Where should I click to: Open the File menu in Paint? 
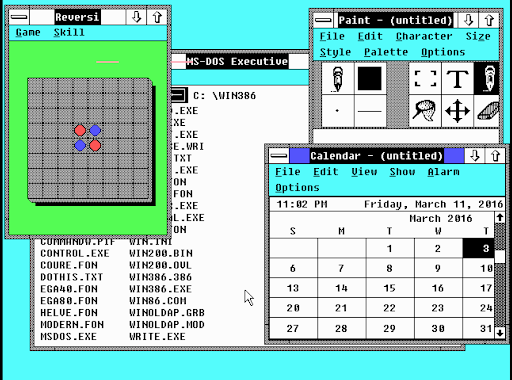click(x=332, y=36)
